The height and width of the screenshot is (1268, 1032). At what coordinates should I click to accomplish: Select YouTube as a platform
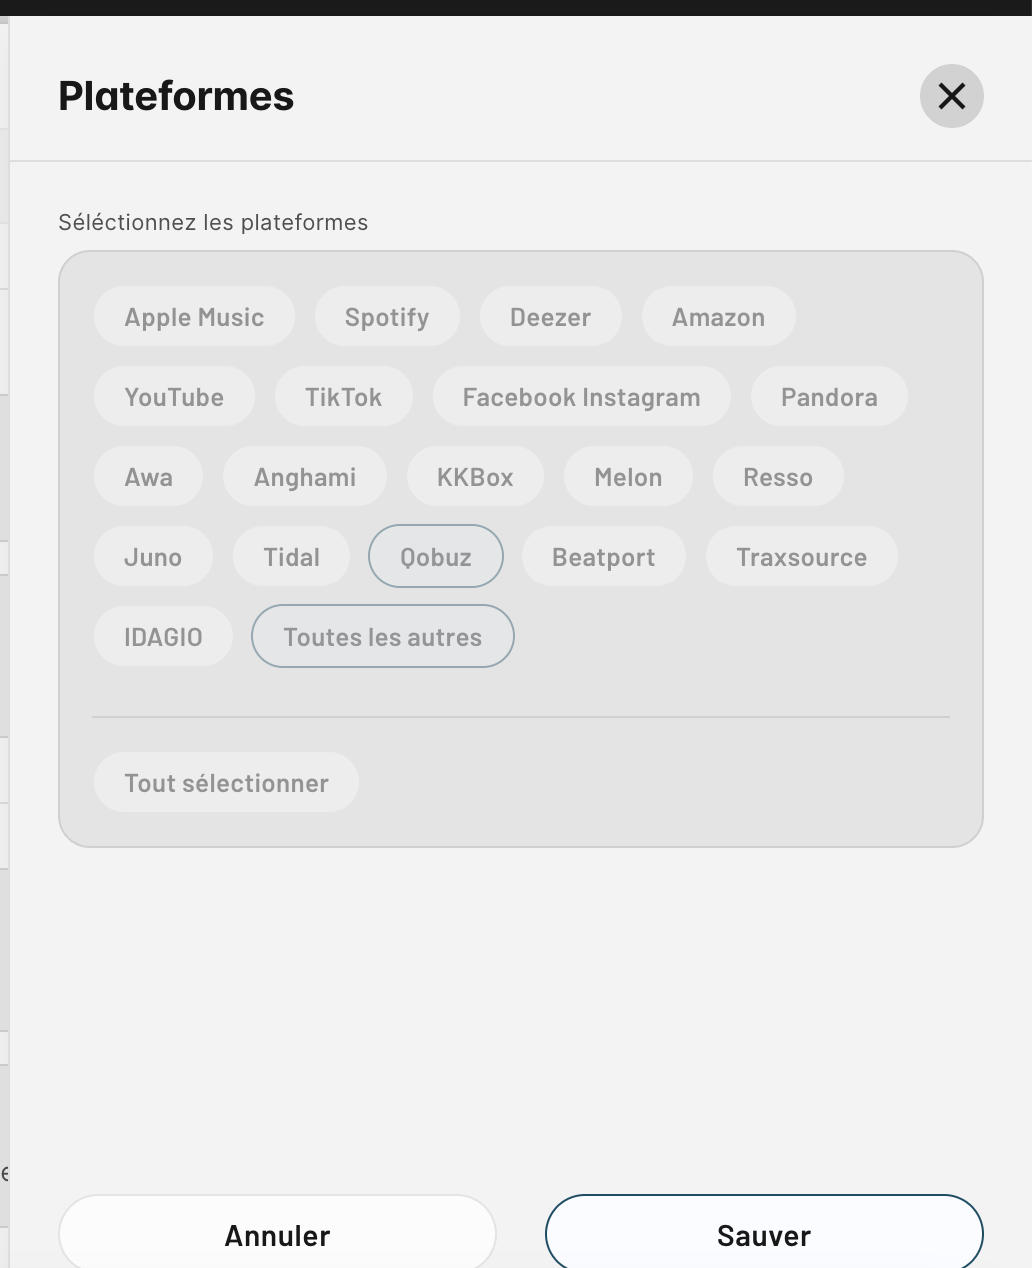pyautogui.click(x=174, y=397)
